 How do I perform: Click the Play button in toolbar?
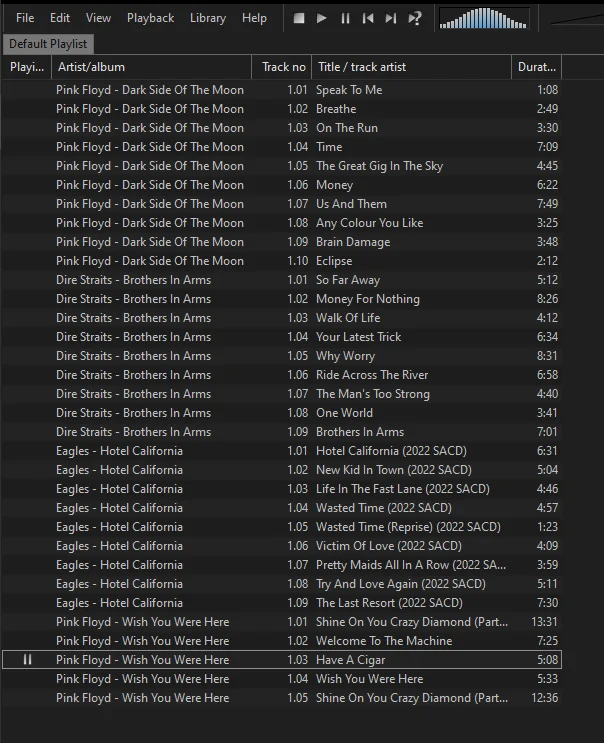tap(322, 18)
